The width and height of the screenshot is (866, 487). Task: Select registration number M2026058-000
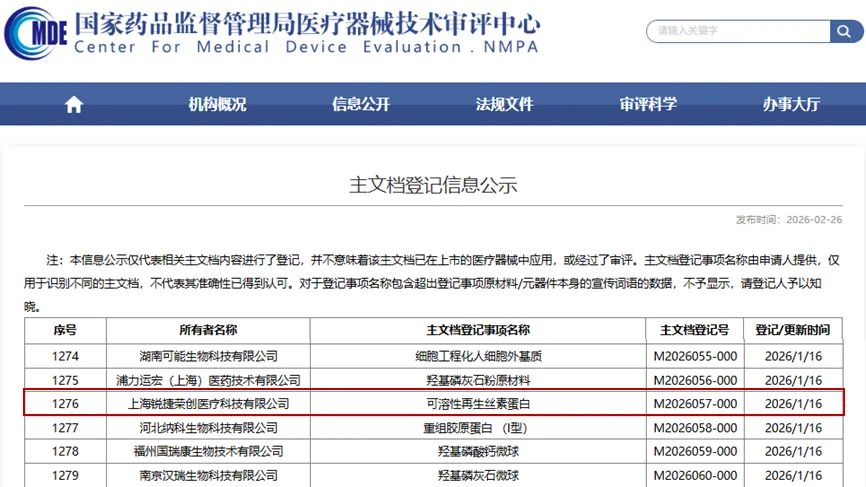[x=695, y=427]
